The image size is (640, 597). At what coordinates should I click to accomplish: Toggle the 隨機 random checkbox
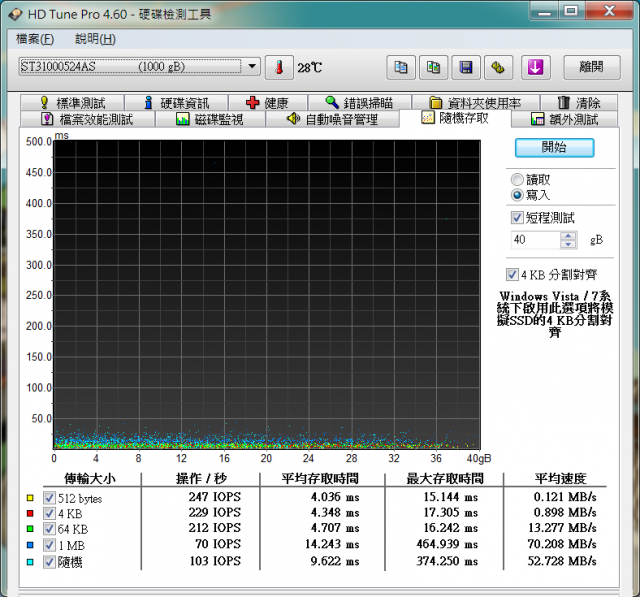49,562
